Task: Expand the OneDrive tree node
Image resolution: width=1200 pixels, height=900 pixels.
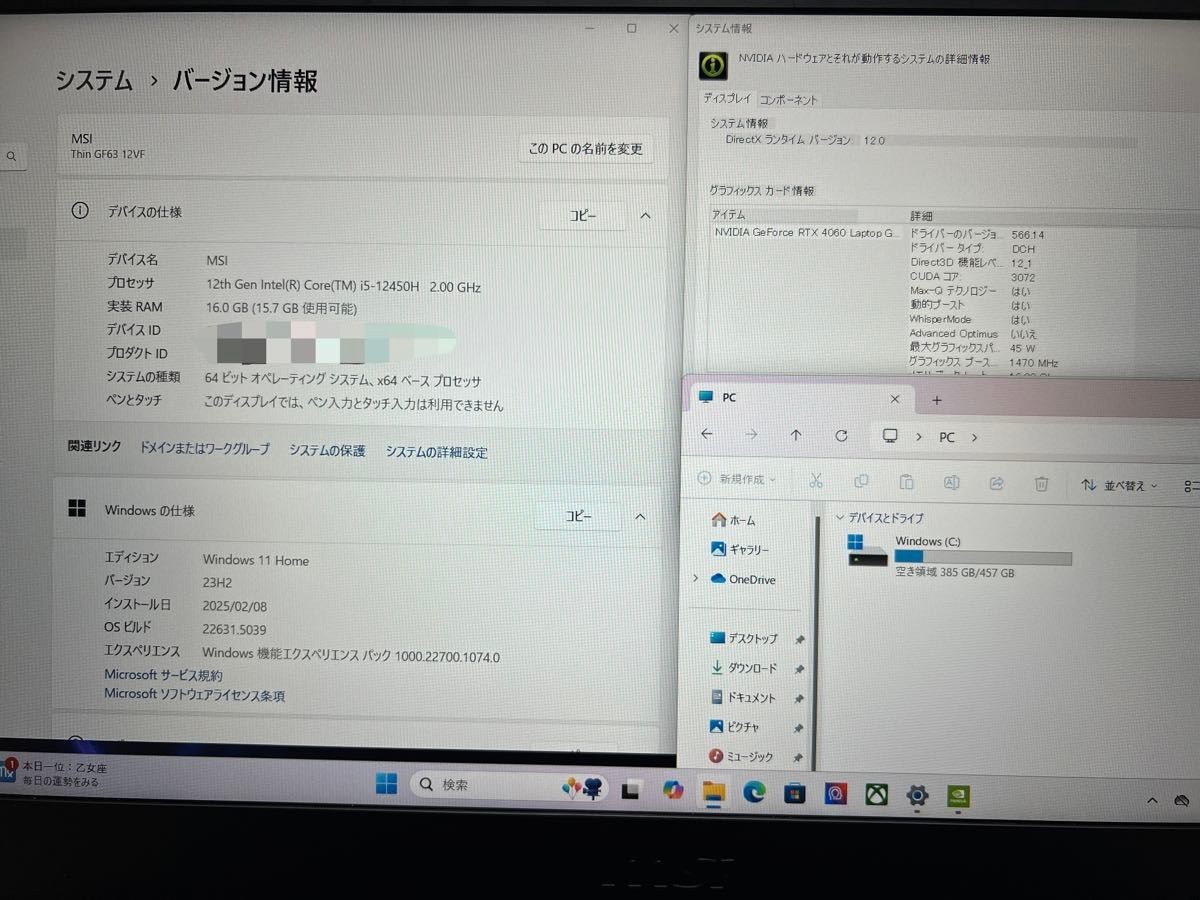Action: tap(695, 578)
